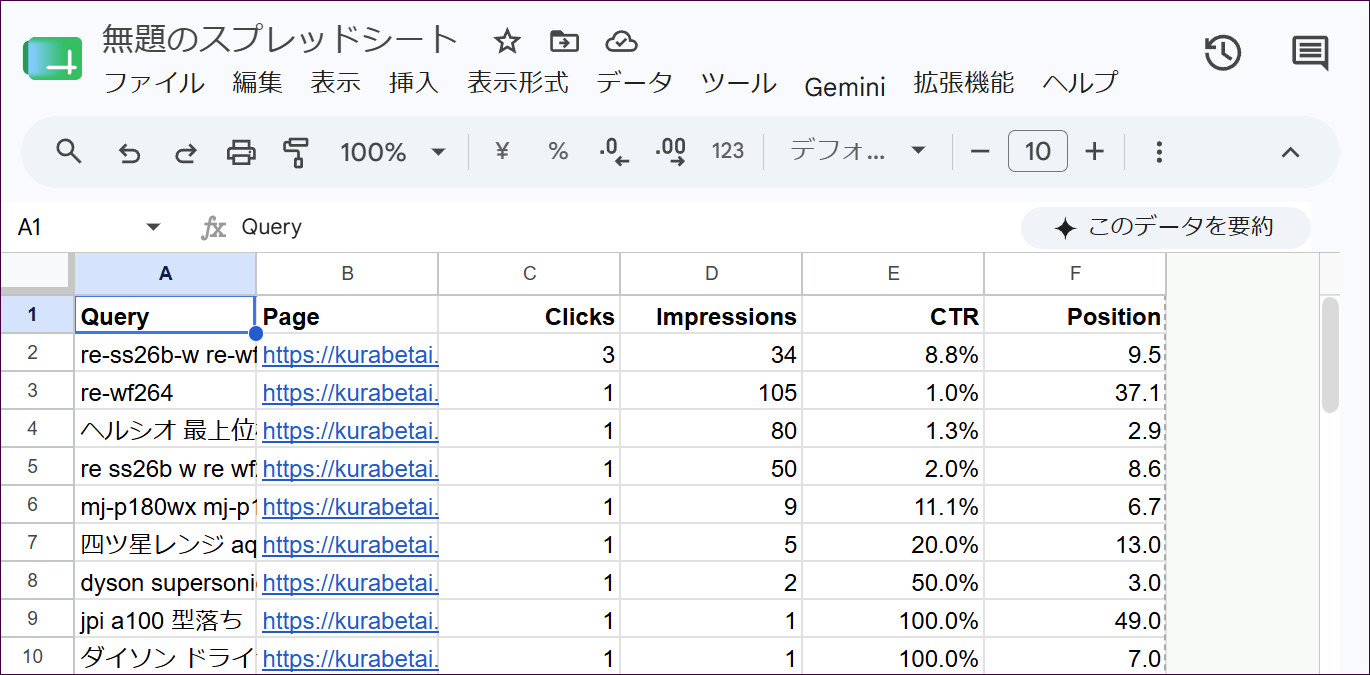Open the comments panel icon
The image size is (1370, 675).
coord(1310,52)
